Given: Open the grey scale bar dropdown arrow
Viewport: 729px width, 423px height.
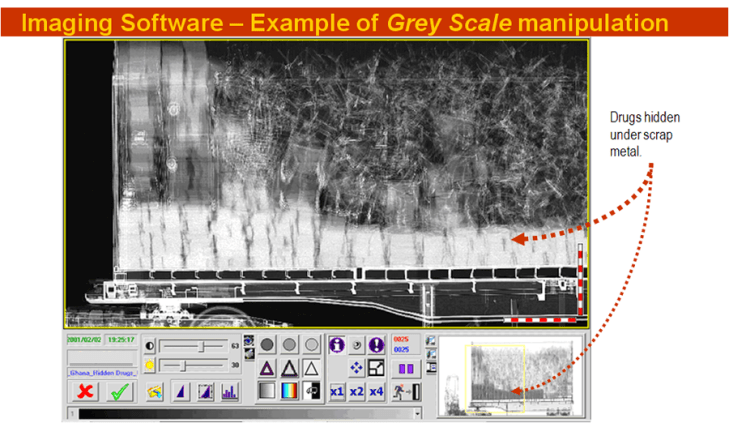Looking at the screenshot, I should [417, 413].
